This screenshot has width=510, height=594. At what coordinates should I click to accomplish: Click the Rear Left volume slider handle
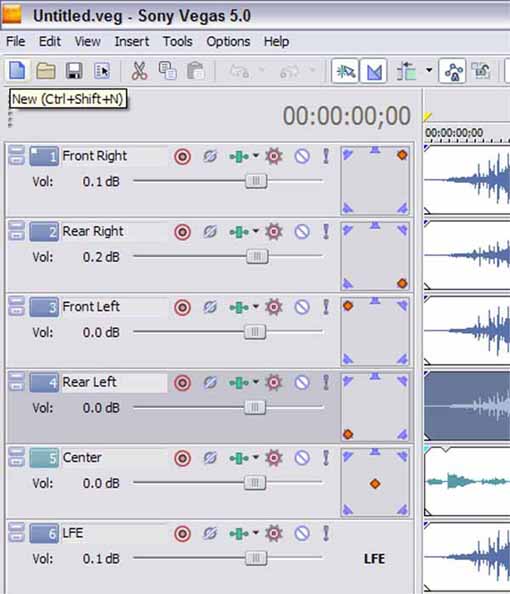[255, 407]
